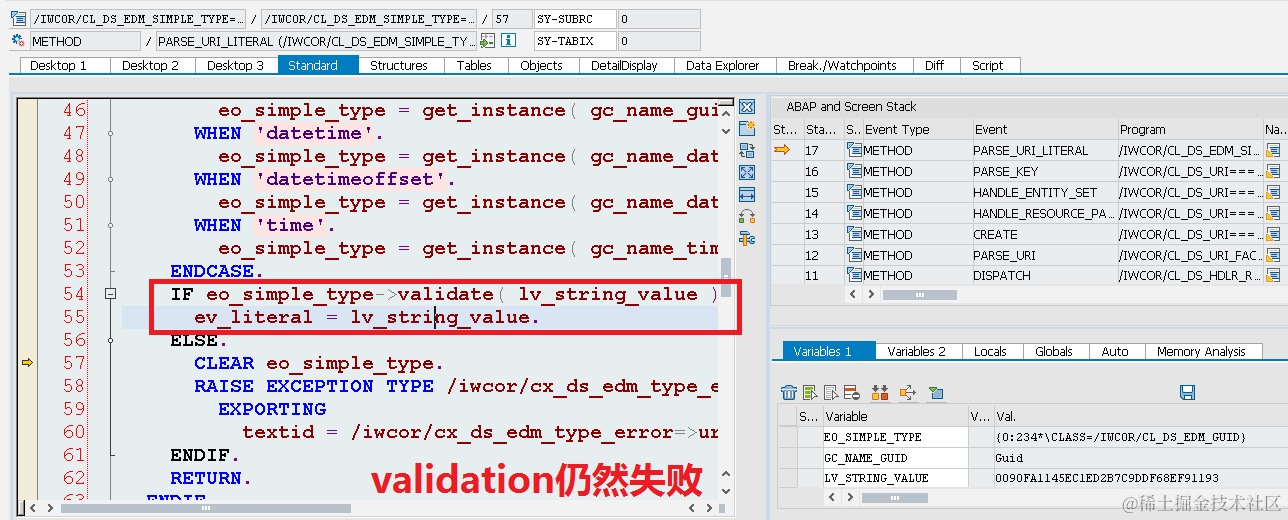Close the tool via the X icon beside source code
This screenshot has width=1288, height=520.
(747, 107)
